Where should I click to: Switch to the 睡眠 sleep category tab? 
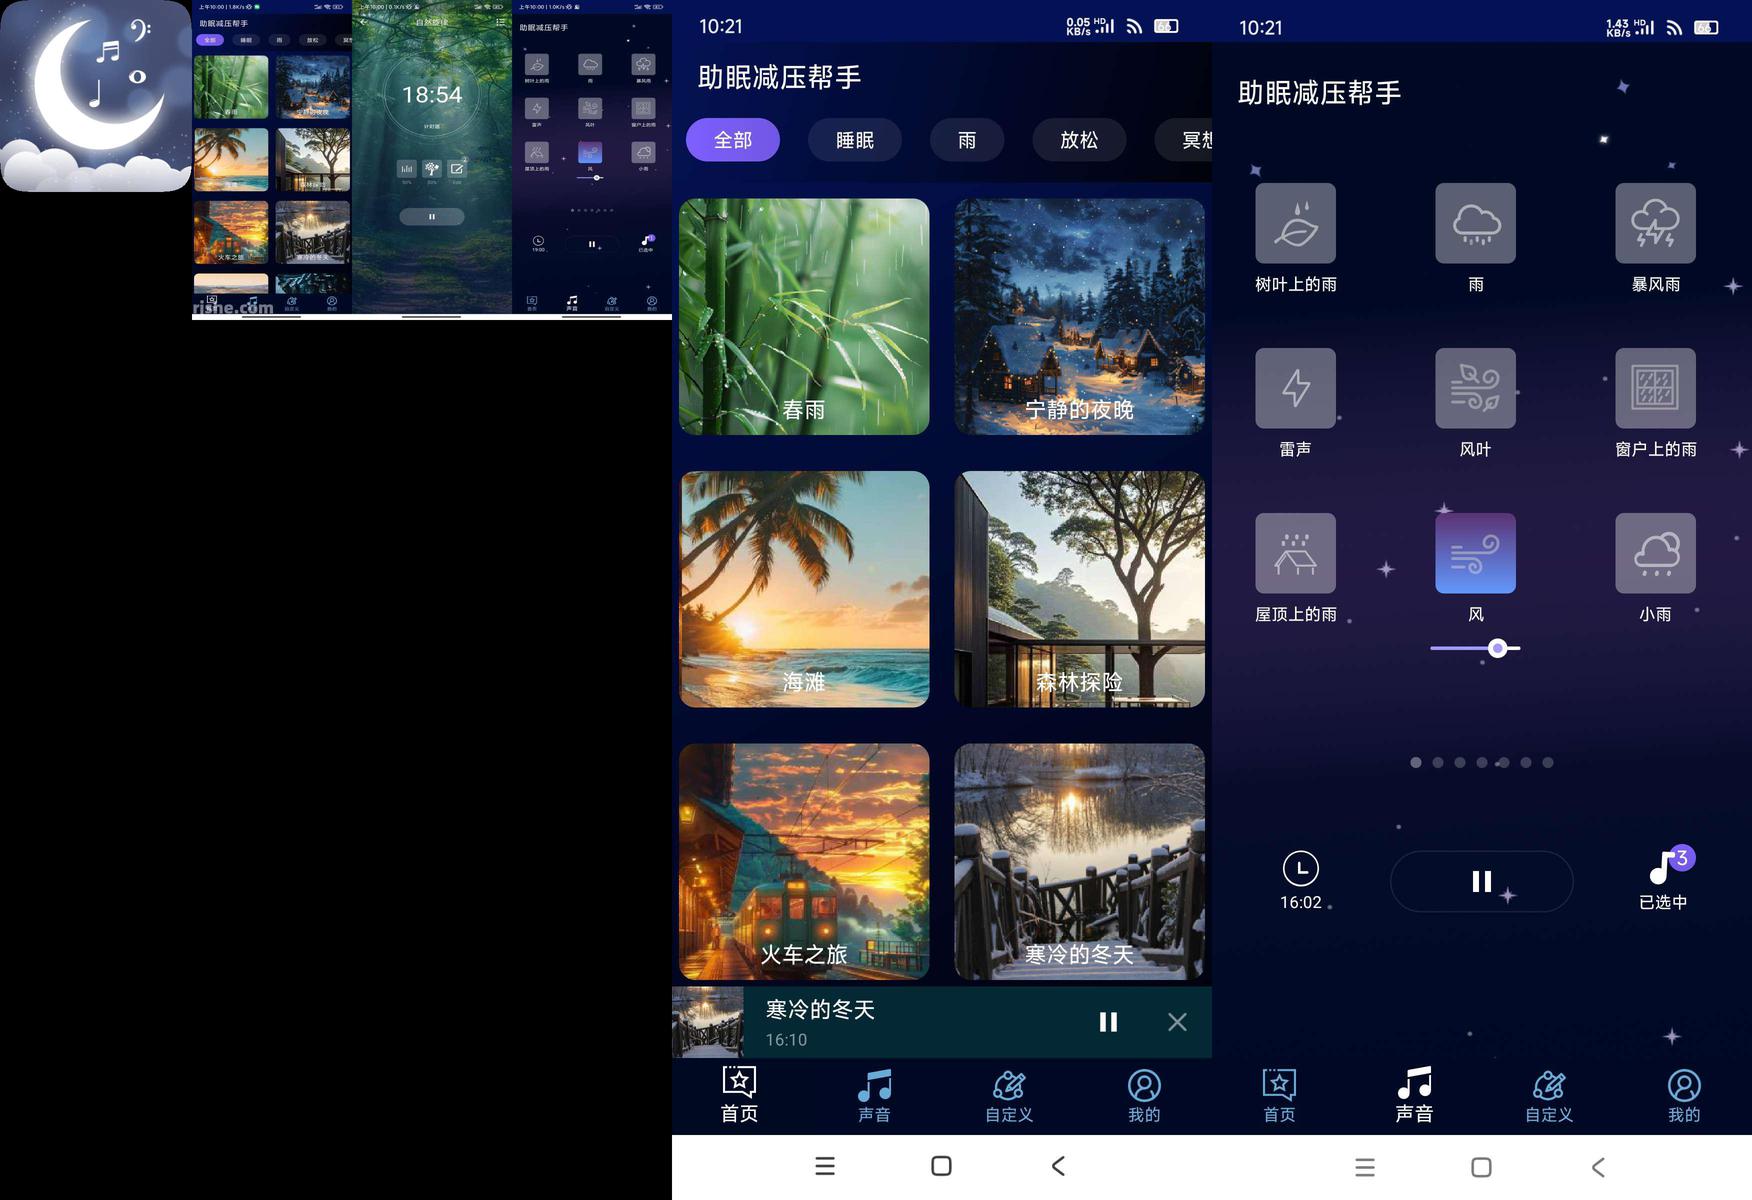coord(854,140)
